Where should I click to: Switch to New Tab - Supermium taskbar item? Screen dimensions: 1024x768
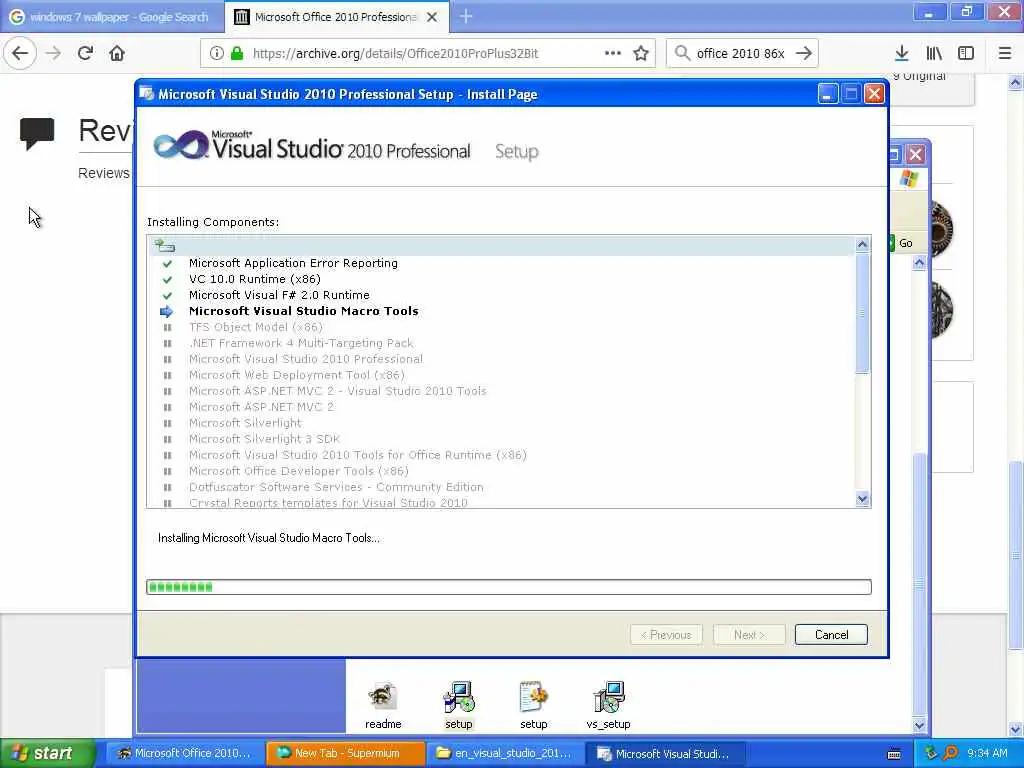[x=345, y=753]
